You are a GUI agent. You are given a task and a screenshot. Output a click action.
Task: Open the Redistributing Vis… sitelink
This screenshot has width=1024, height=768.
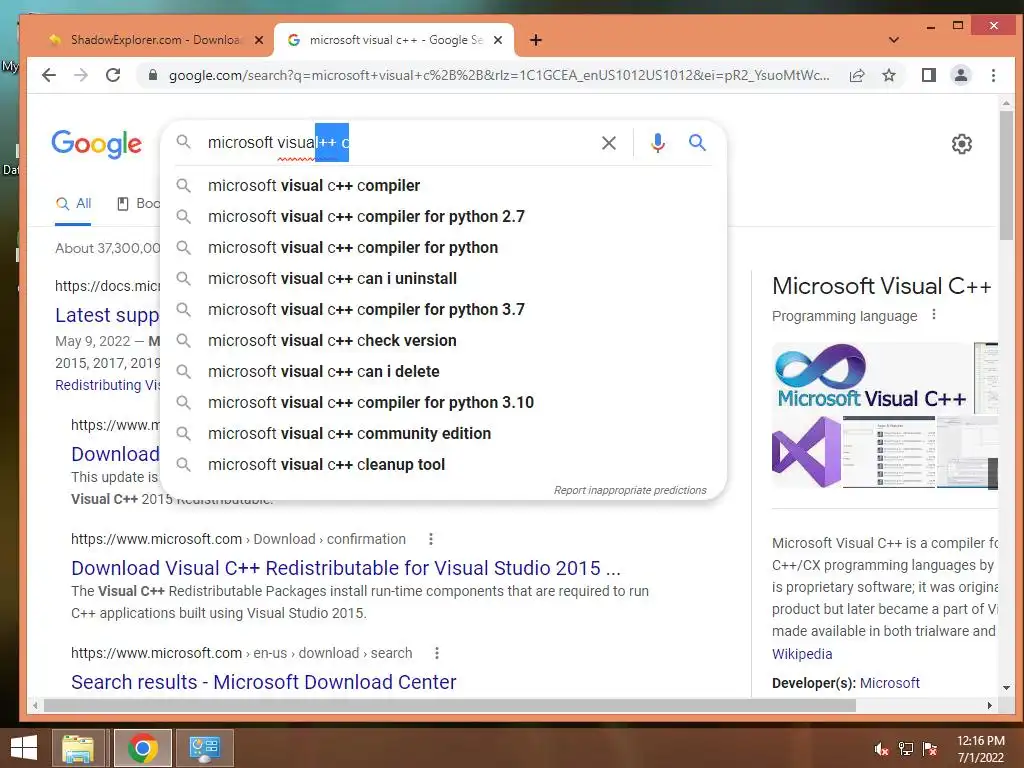(108, 385)
